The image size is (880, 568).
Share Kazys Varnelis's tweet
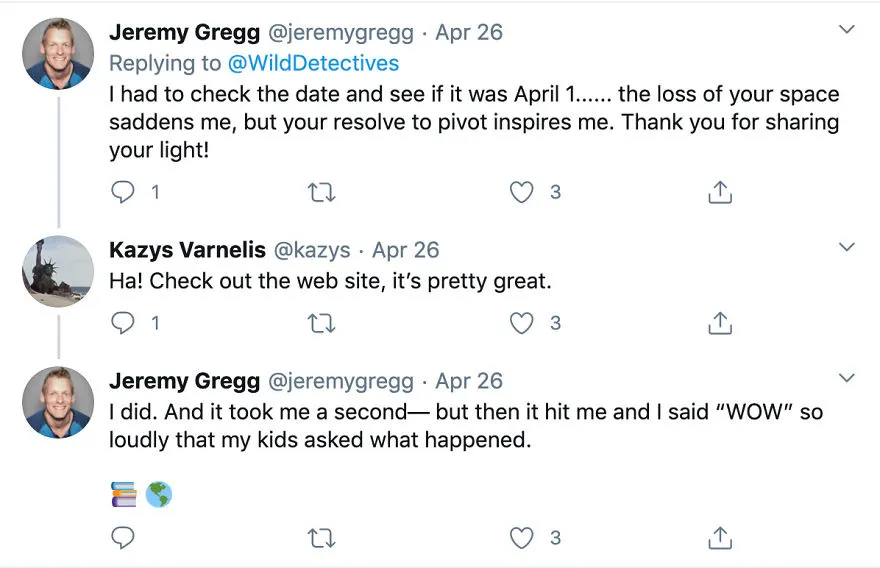click(x=720, y=323)
